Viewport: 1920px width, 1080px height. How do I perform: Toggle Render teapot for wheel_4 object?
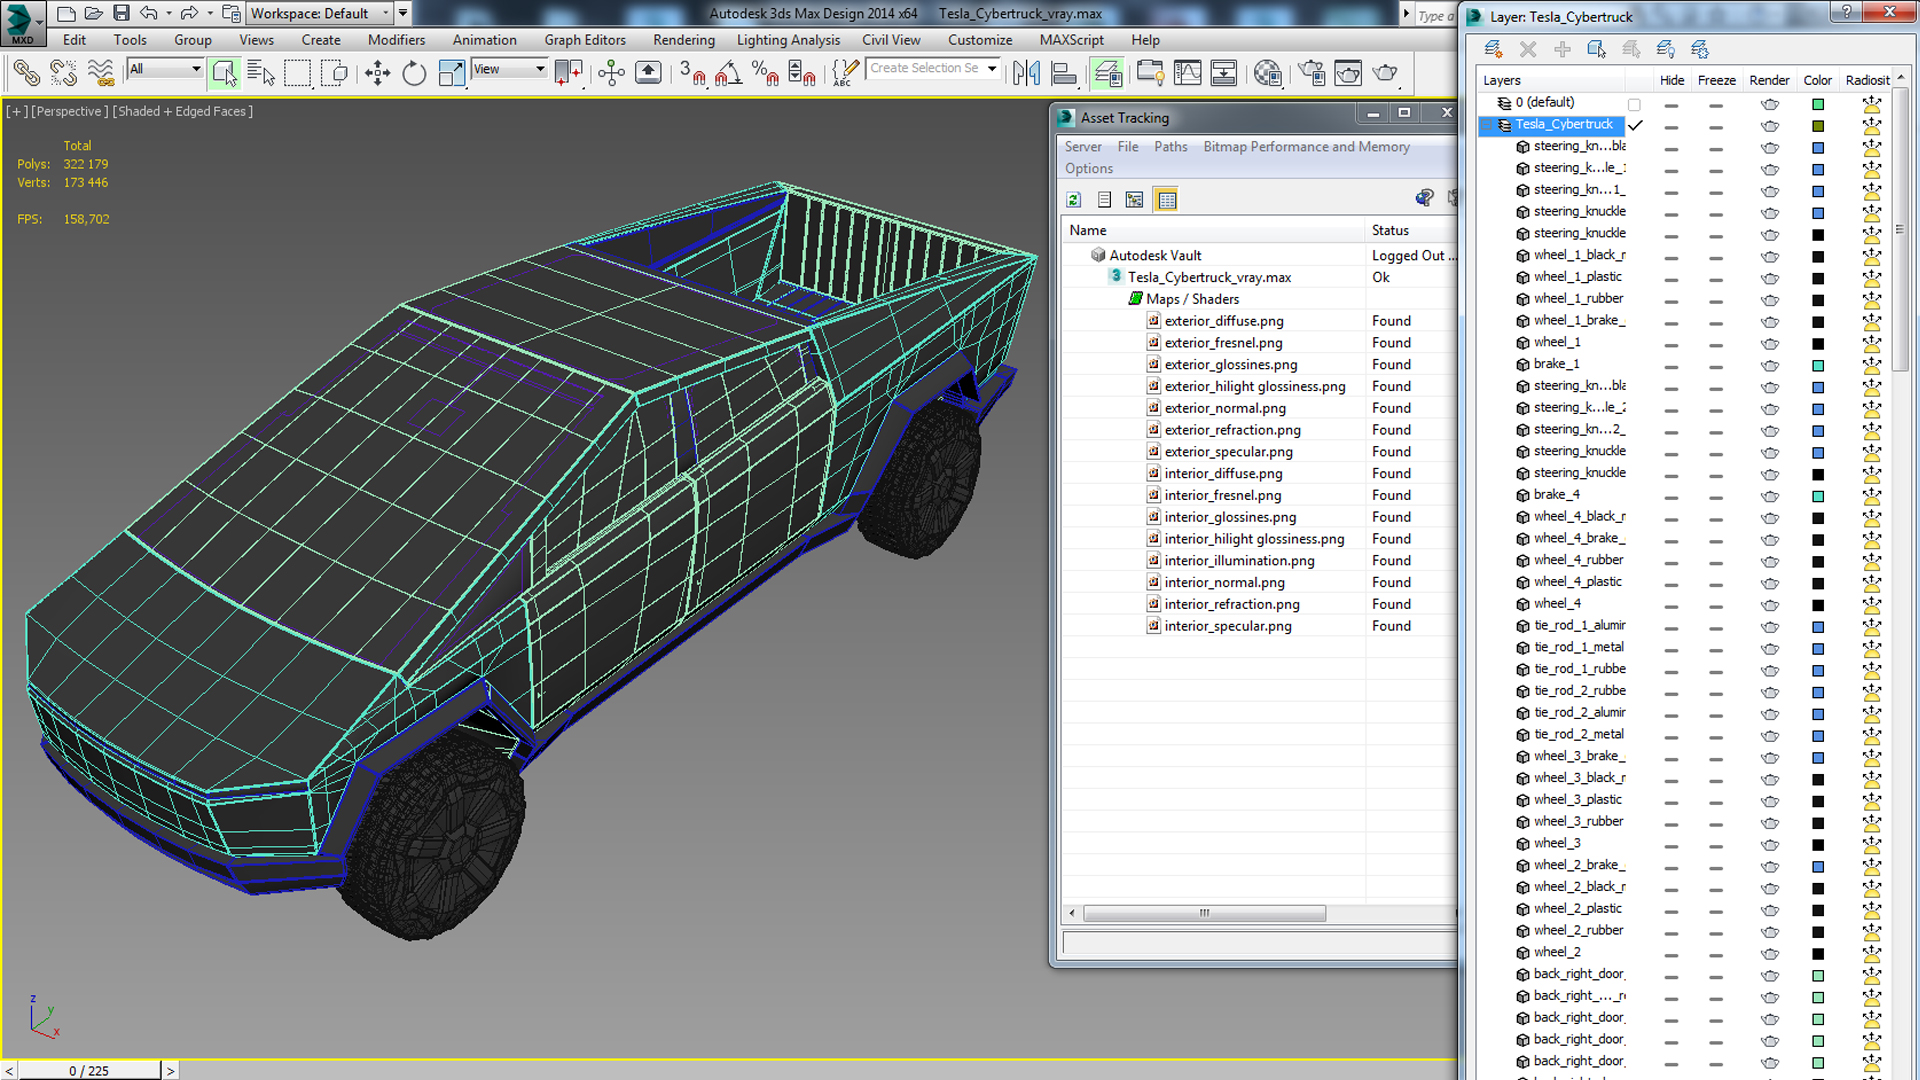coord(1769,605)
